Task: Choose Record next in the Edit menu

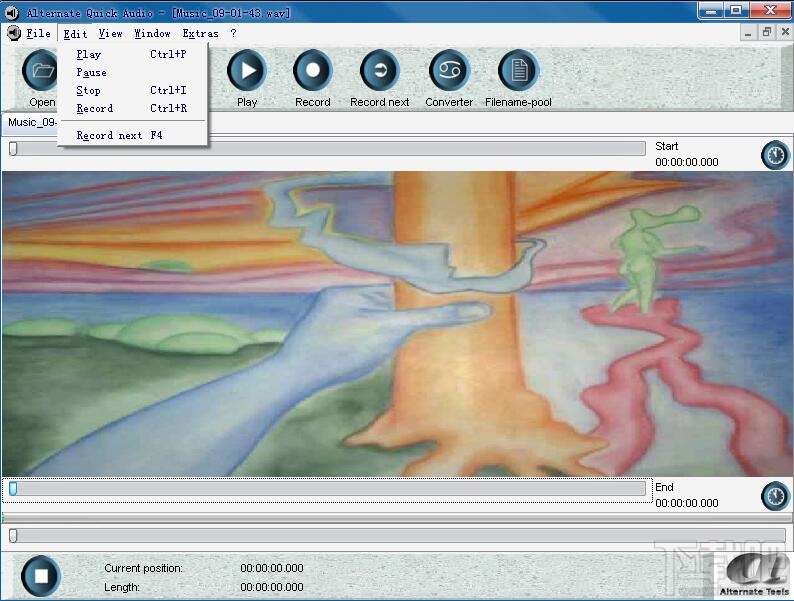Action: 109,136
